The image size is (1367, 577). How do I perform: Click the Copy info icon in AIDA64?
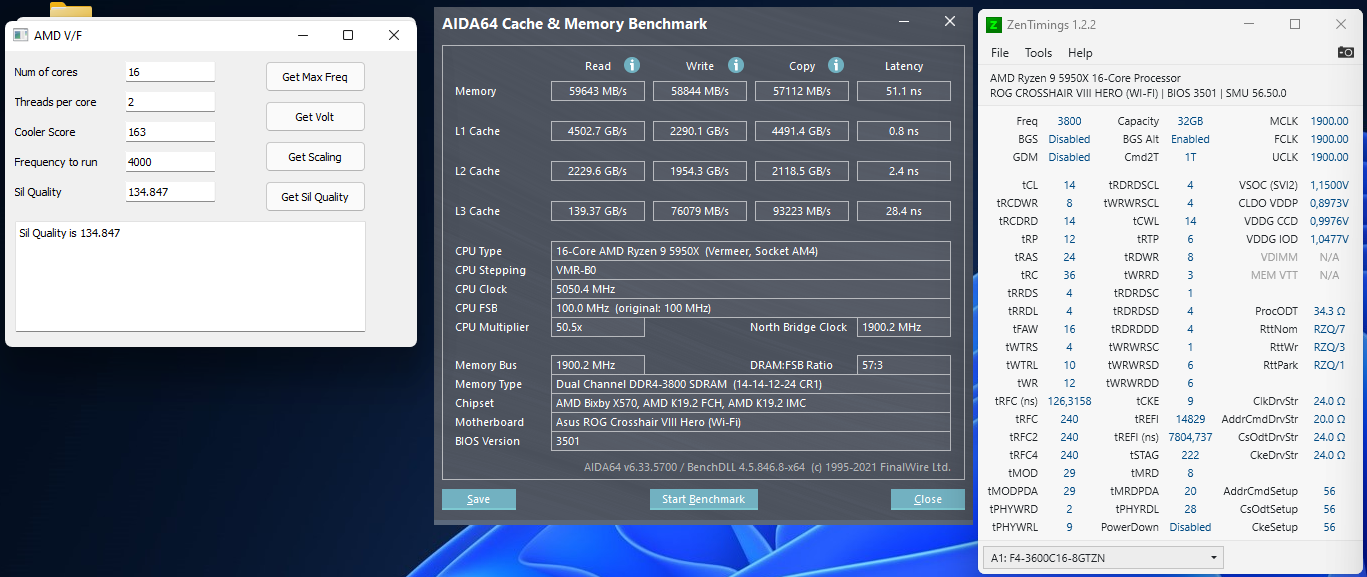[x=836, y=65]
